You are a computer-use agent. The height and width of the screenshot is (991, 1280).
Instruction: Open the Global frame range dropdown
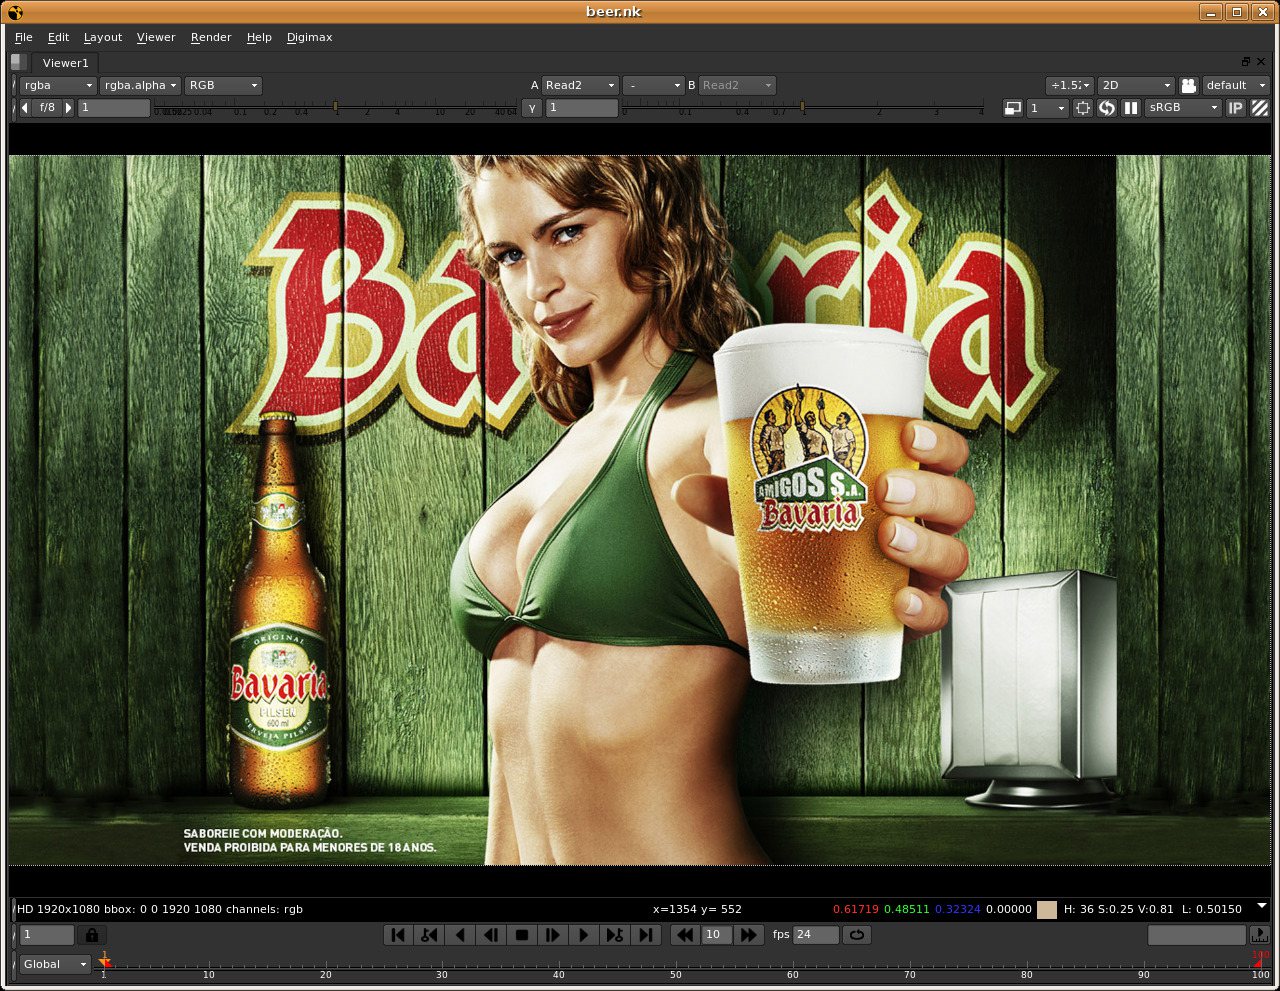[x=56, y=964]
